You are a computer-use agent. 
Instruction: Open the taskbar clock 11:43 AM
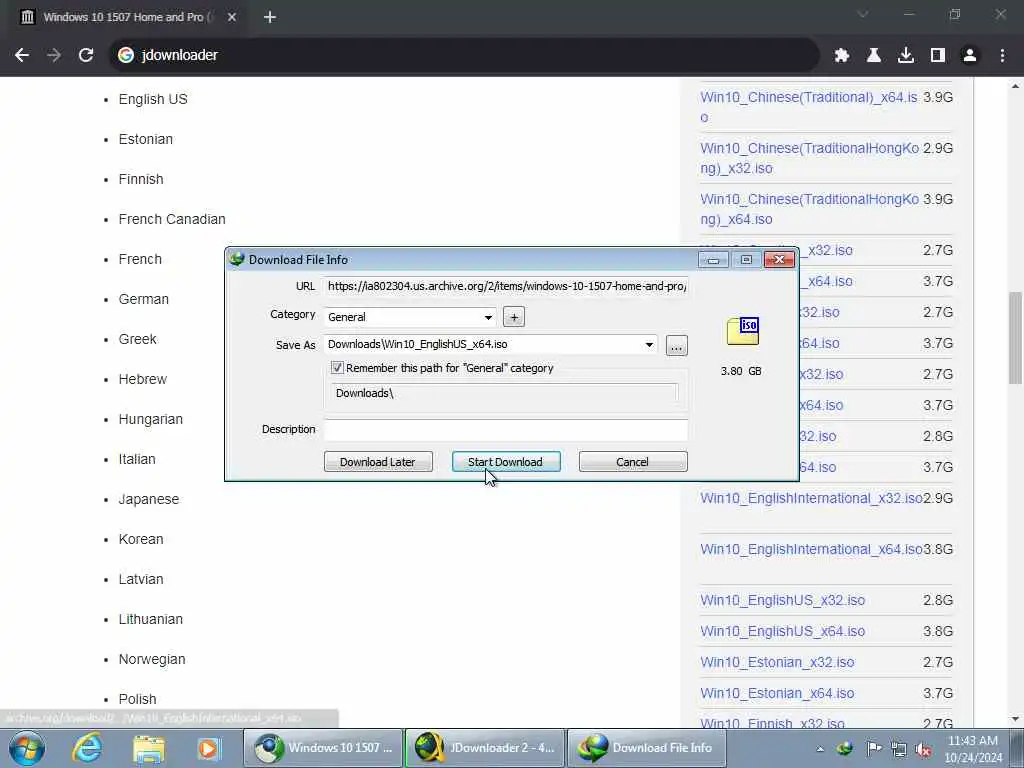973,749
